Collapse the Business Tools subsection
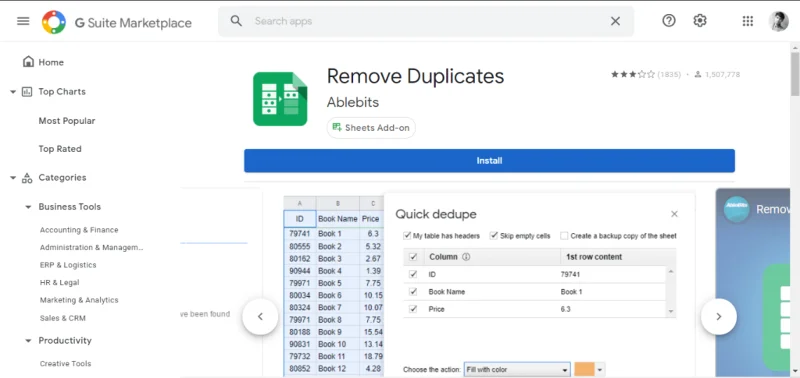The image size is (800, 378). 29,207
